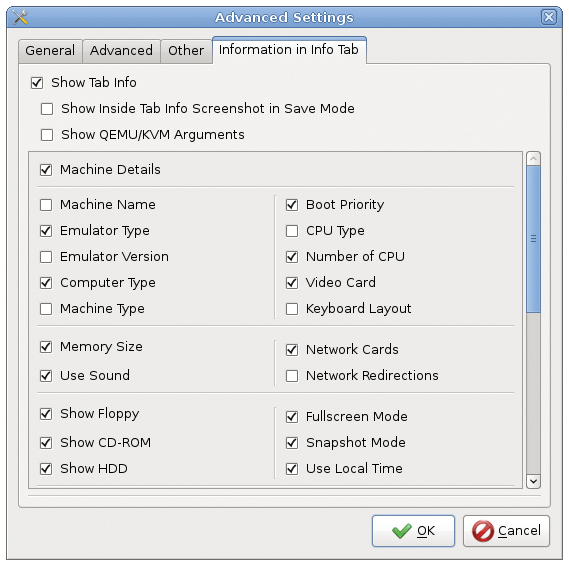Click the green checkmark OK button
The height and width of the screenshot is (566, 569).
click(413, 530)
